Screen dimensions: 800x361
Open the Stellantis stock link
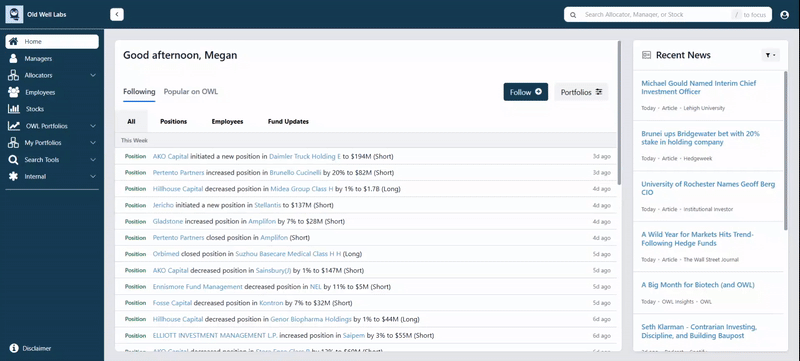point(268,205)
